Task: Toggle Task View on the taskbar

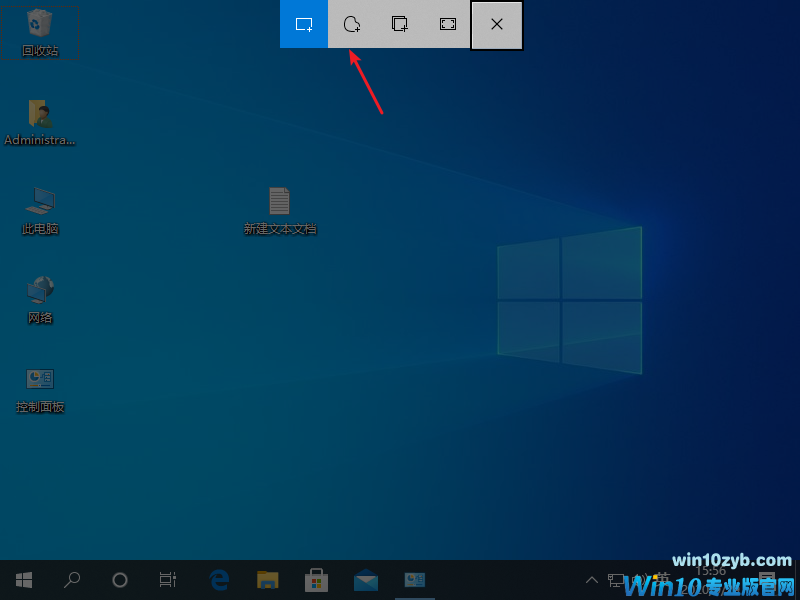Action: pos(167,579)
